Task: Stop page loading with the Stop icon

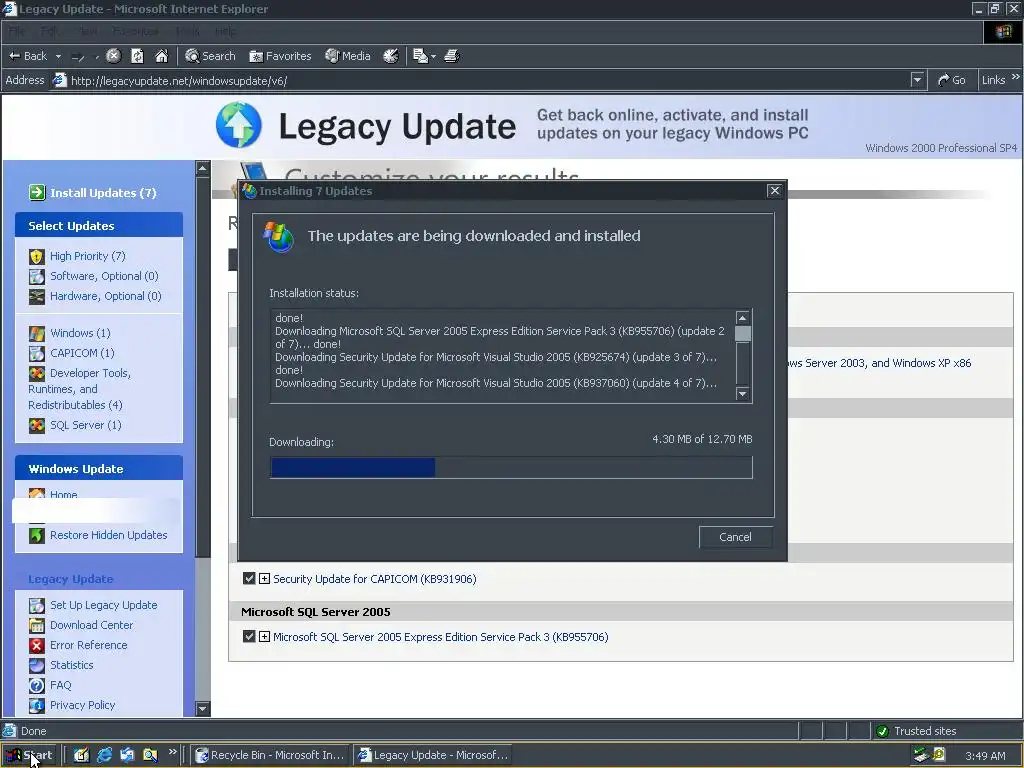Action: 114,56
